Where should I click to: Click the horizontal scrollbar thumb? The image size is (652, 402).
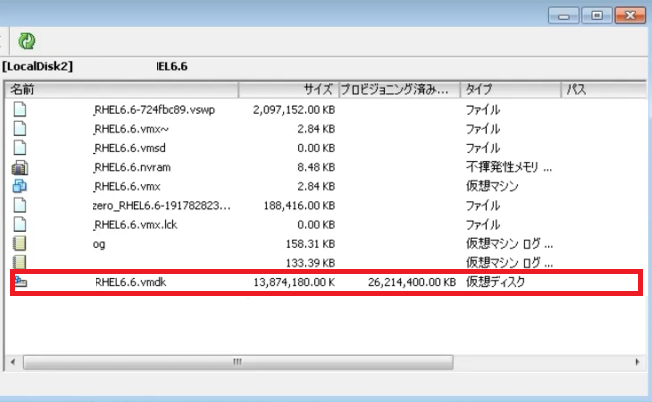click(x=238, y=362)
